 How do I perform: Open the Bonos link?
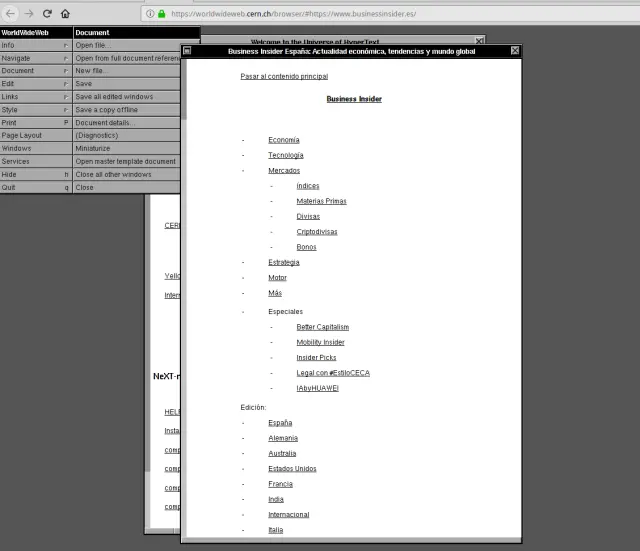click(x=306, y=247)
